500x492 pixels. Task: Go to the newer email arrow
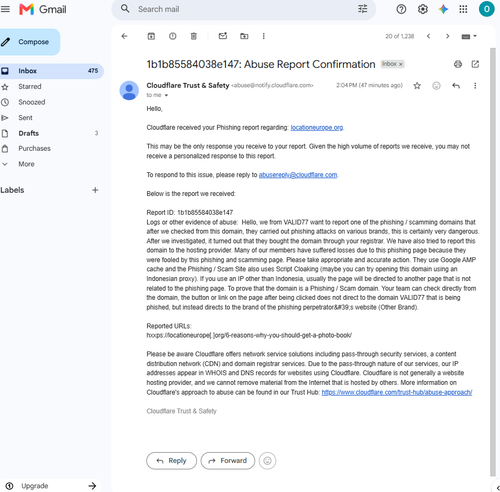coord(429,36)
